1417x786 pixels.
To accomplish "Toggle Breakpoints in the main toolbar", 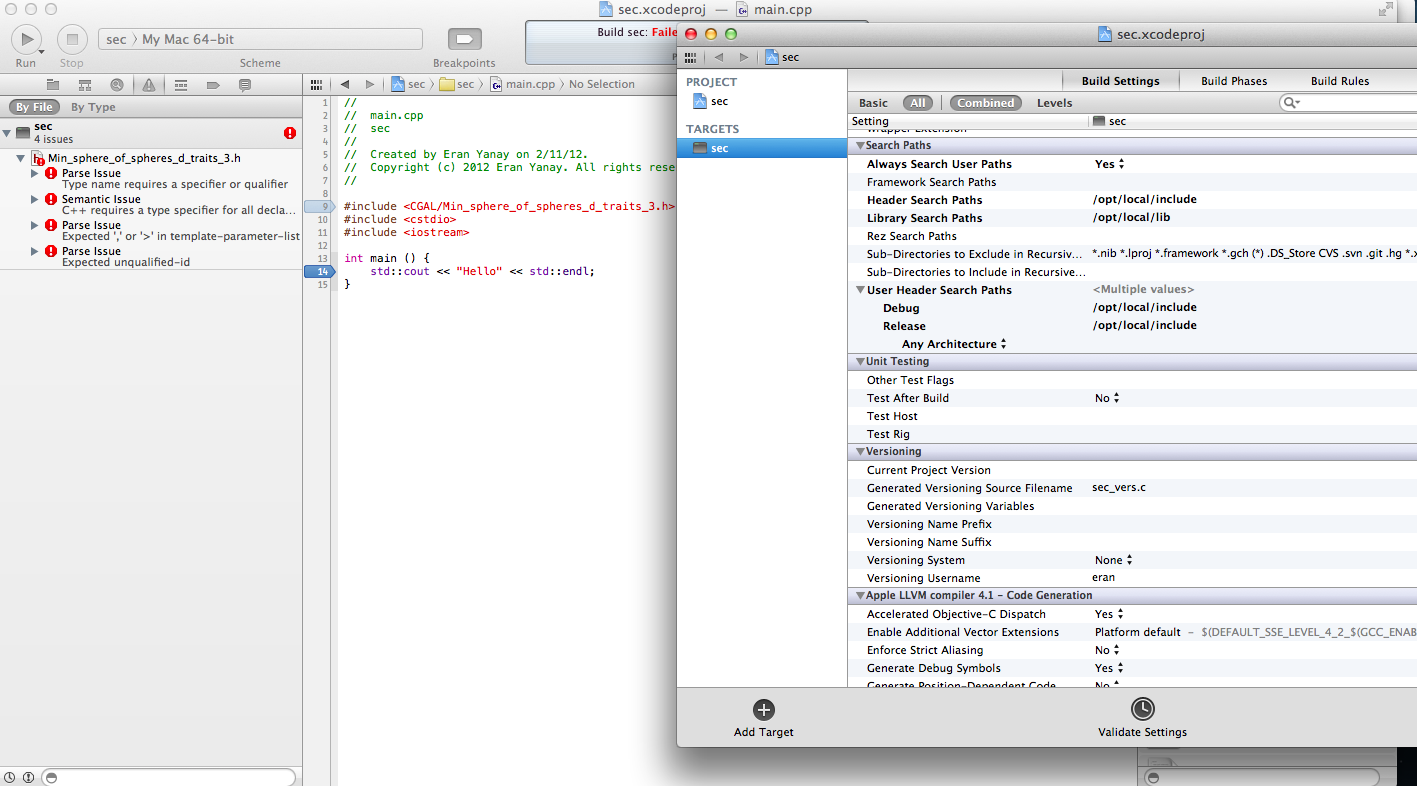I will tap(464, 39).
